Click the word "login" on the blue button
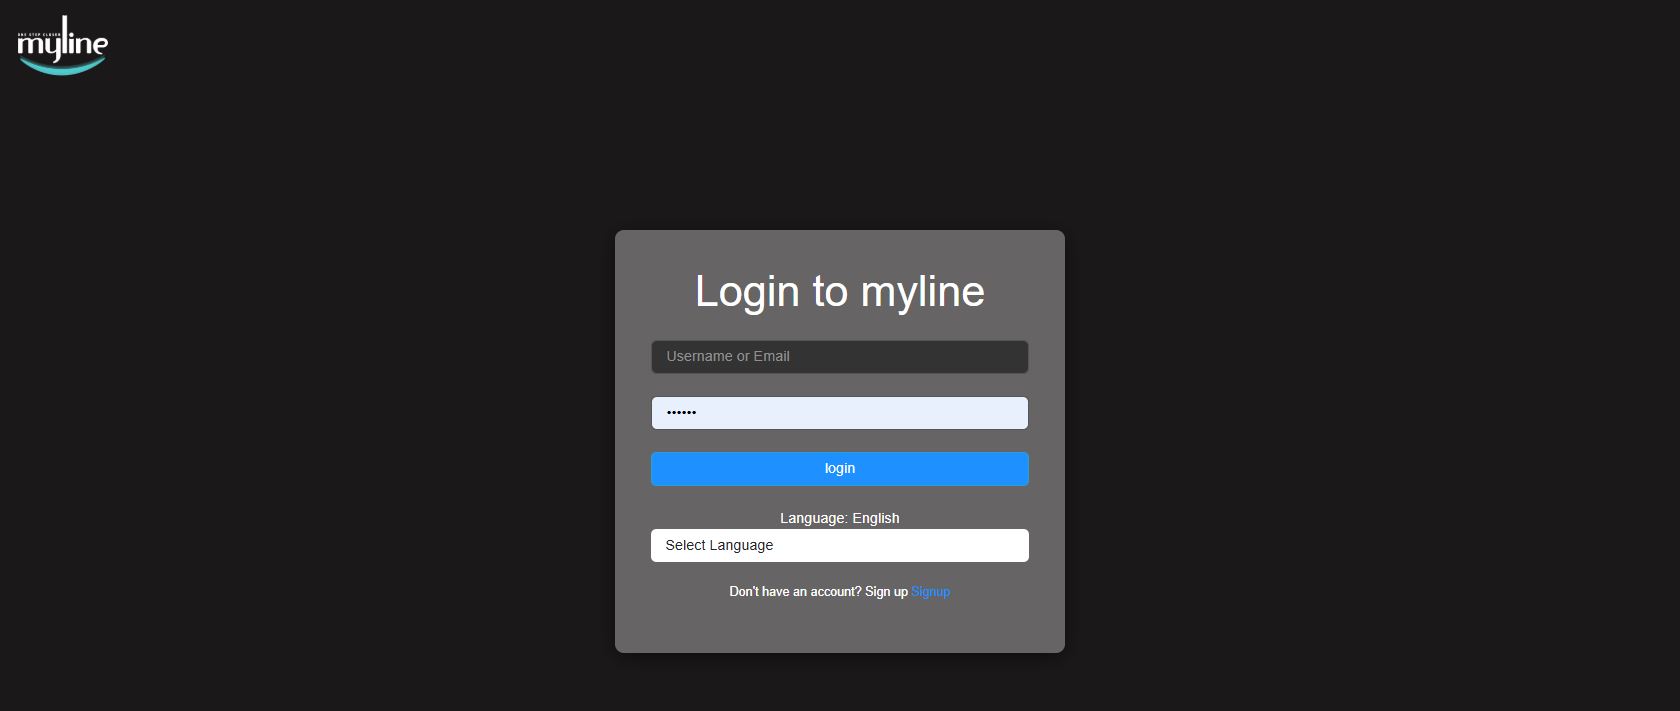 (x=840, y=468)
